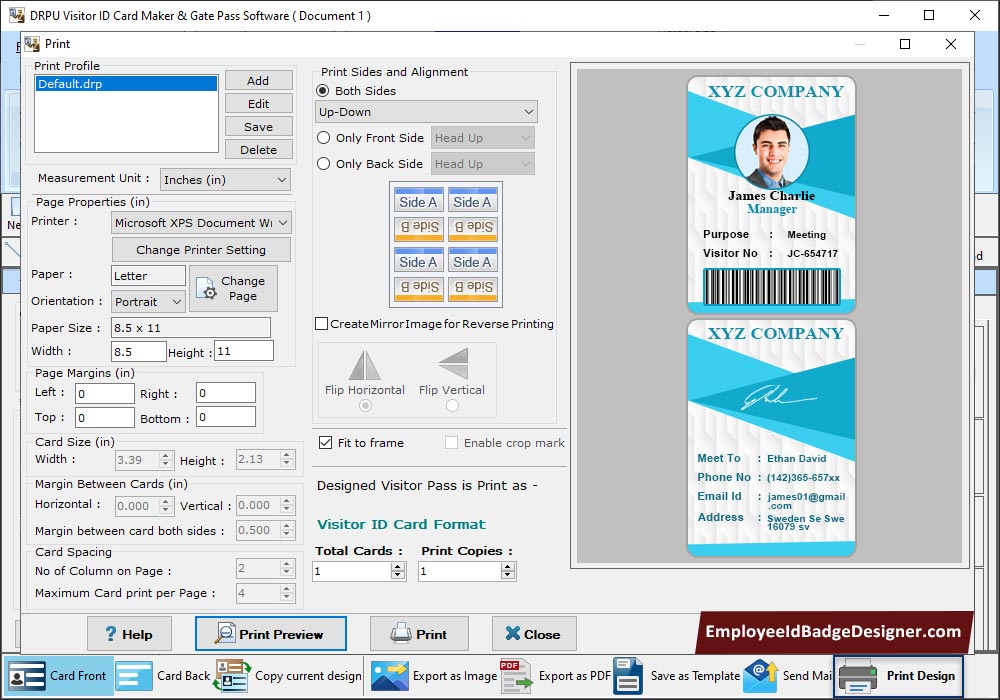Image resolution: width=1000 pixels, height=700 pixels.
Task: Enable Create Mirror Image for Reverse Printing
Action: coord(322,324)
